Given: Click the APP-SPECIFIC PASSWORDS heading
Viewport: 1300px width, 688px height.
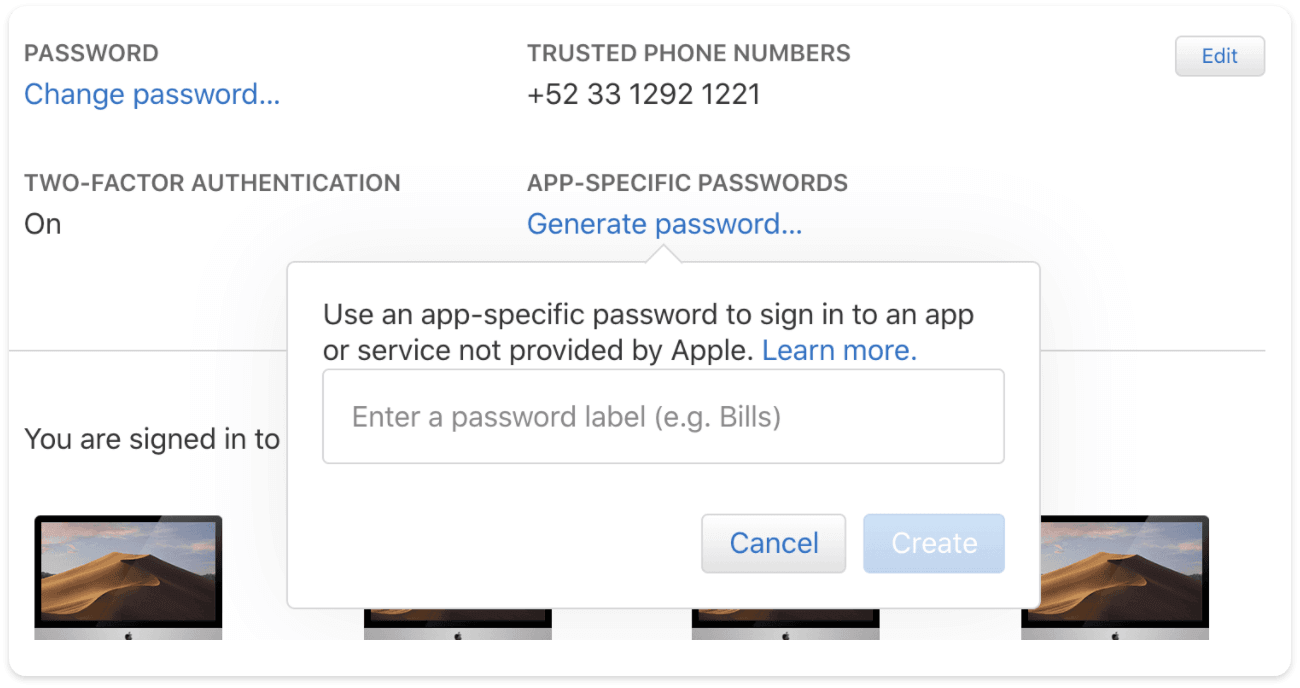Looking at the screenshot, I should coord(687,183).
